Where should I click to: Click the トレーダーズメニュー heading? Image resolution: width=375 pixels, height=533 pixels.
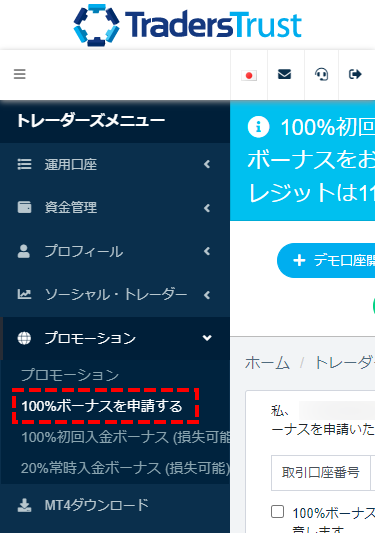tap(91, 121)
